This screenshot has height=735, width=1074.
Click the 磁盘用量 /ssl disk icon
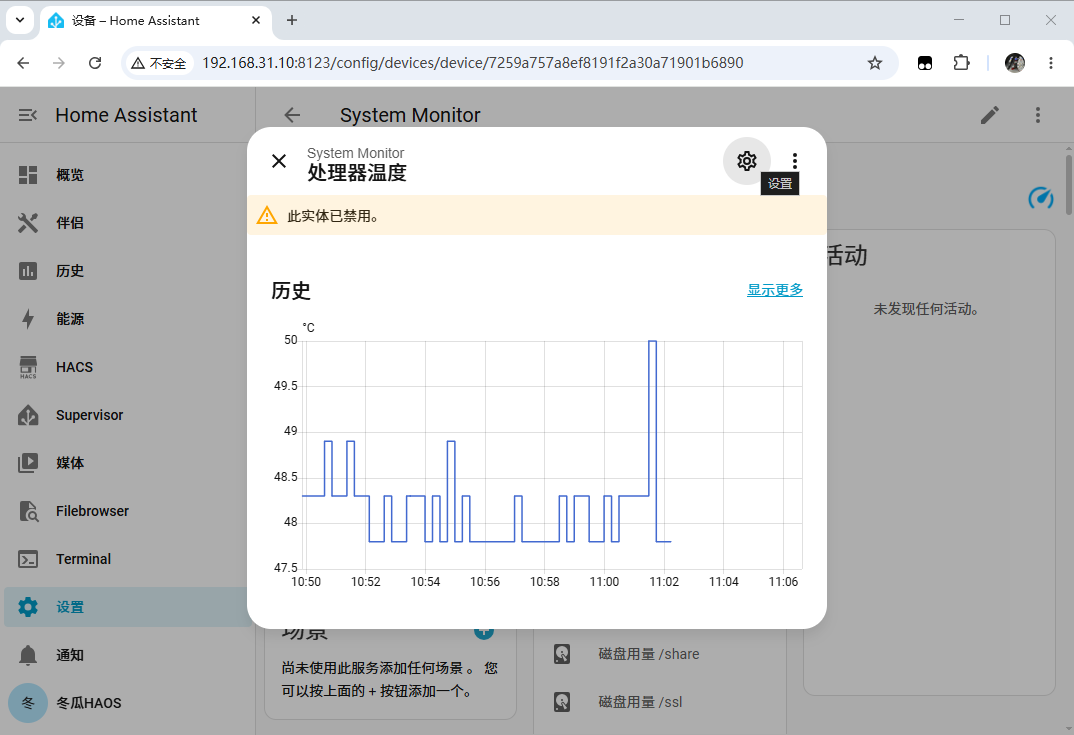pyautogui.click(x=562, y=702)
